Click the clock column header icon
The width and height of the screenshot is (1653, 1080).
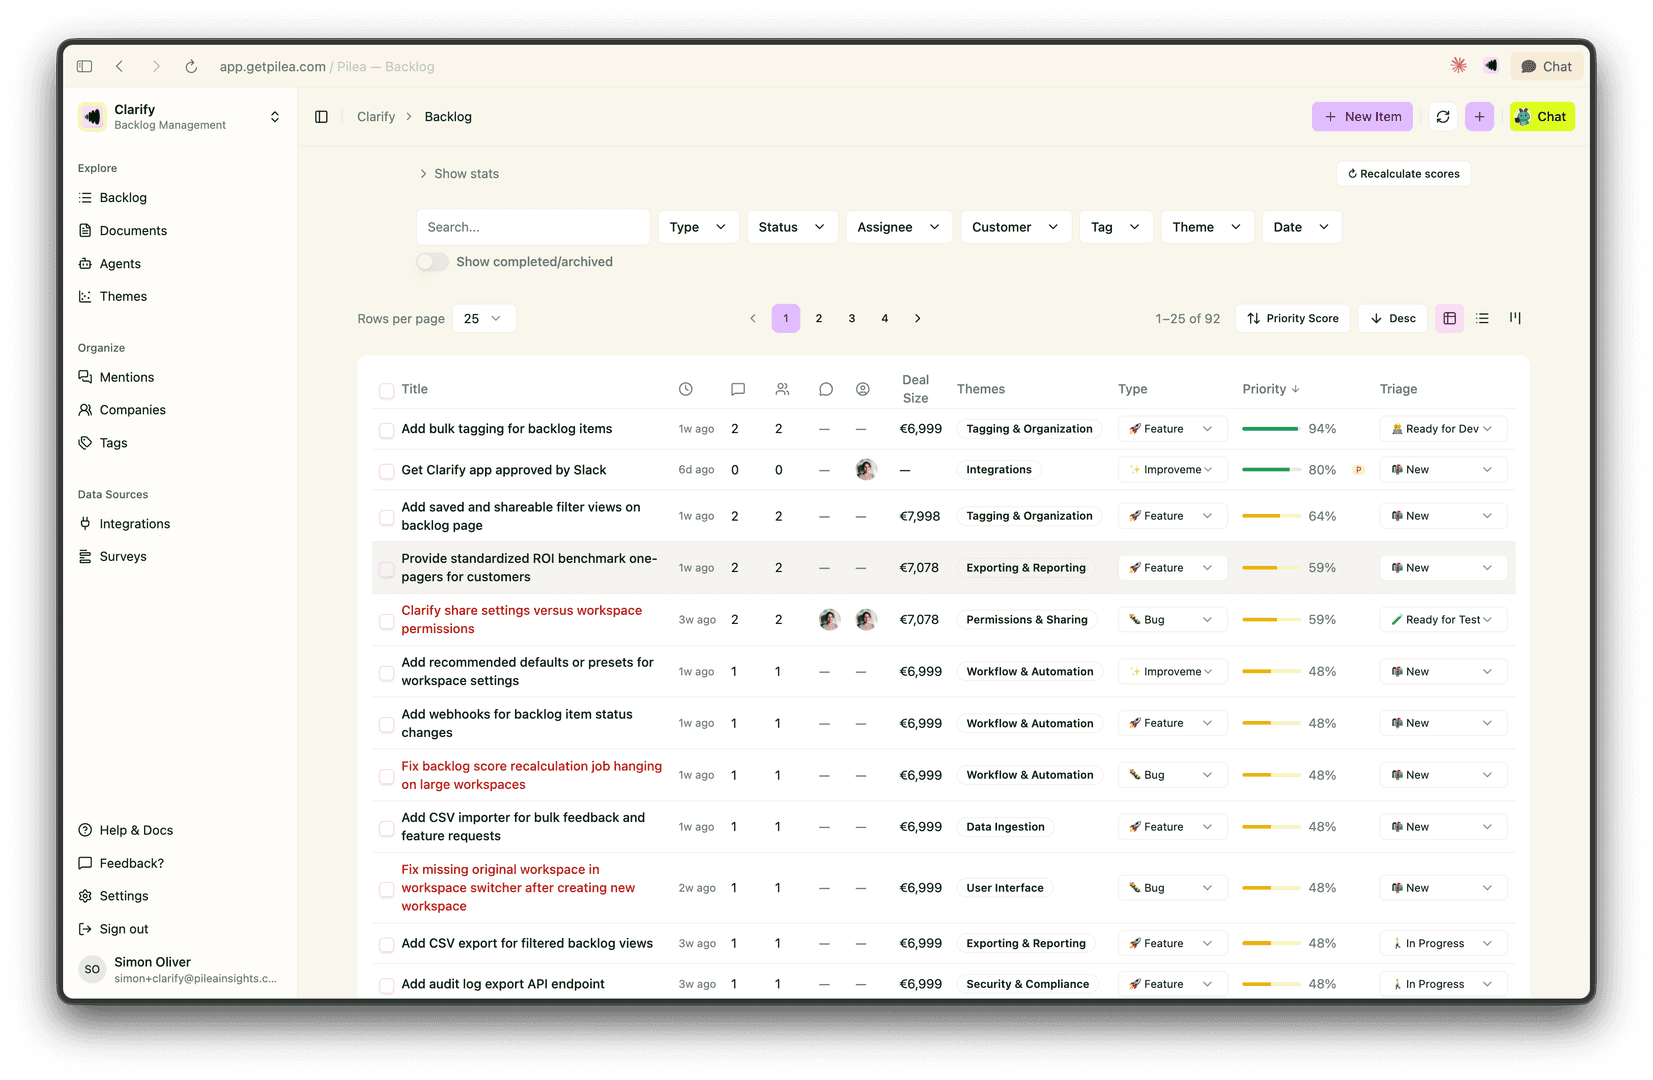pos(686,389)
